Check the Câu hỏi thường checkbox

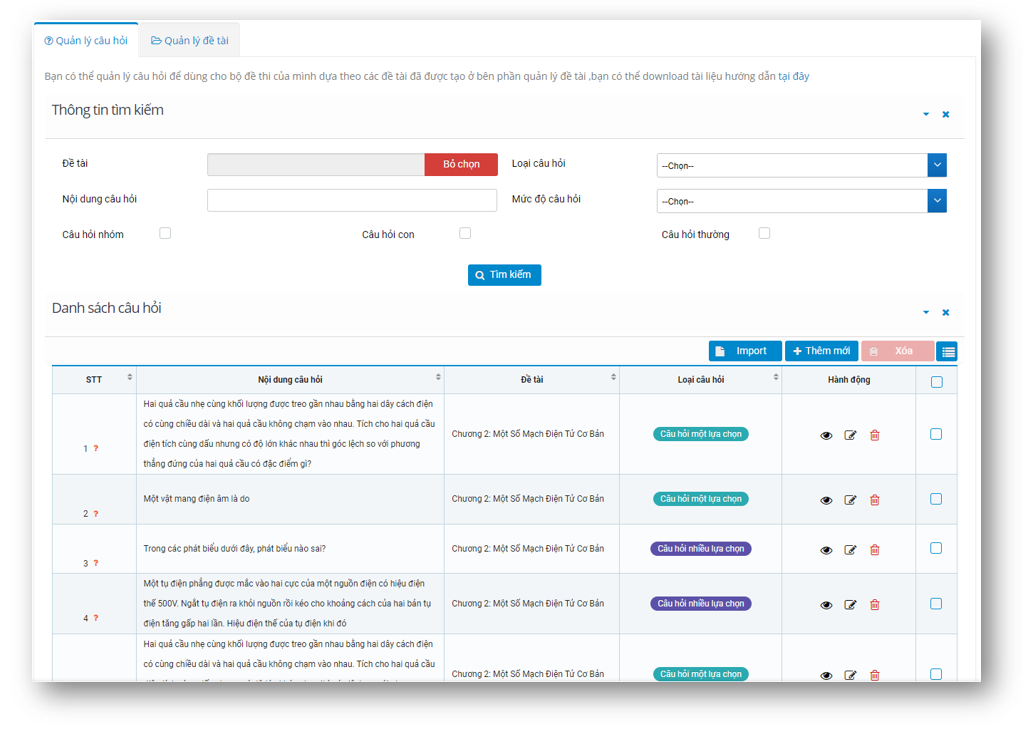click(x=764, y=233)
